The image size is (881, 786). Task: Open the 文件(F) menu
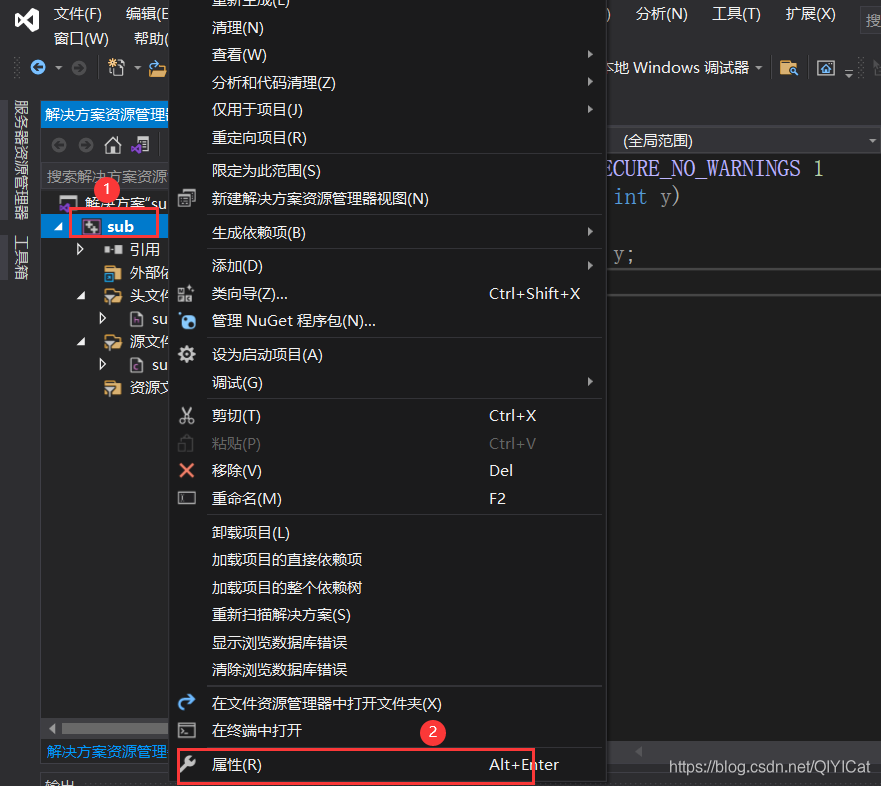(x=78, y=14)
